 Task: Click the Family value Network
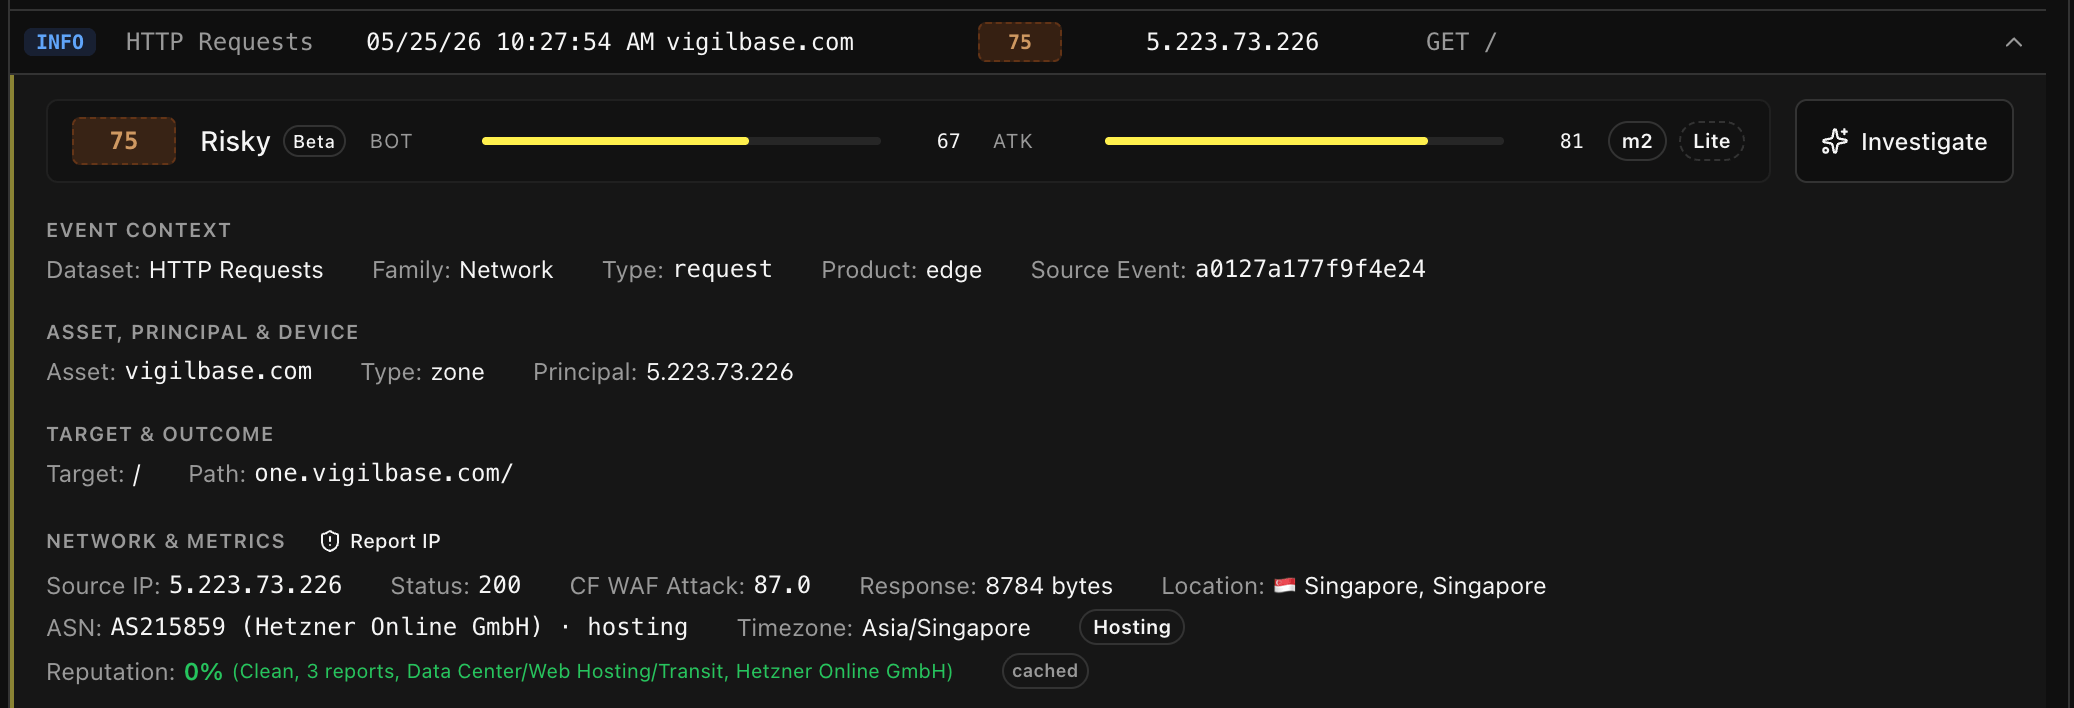[x=506, y=270]
